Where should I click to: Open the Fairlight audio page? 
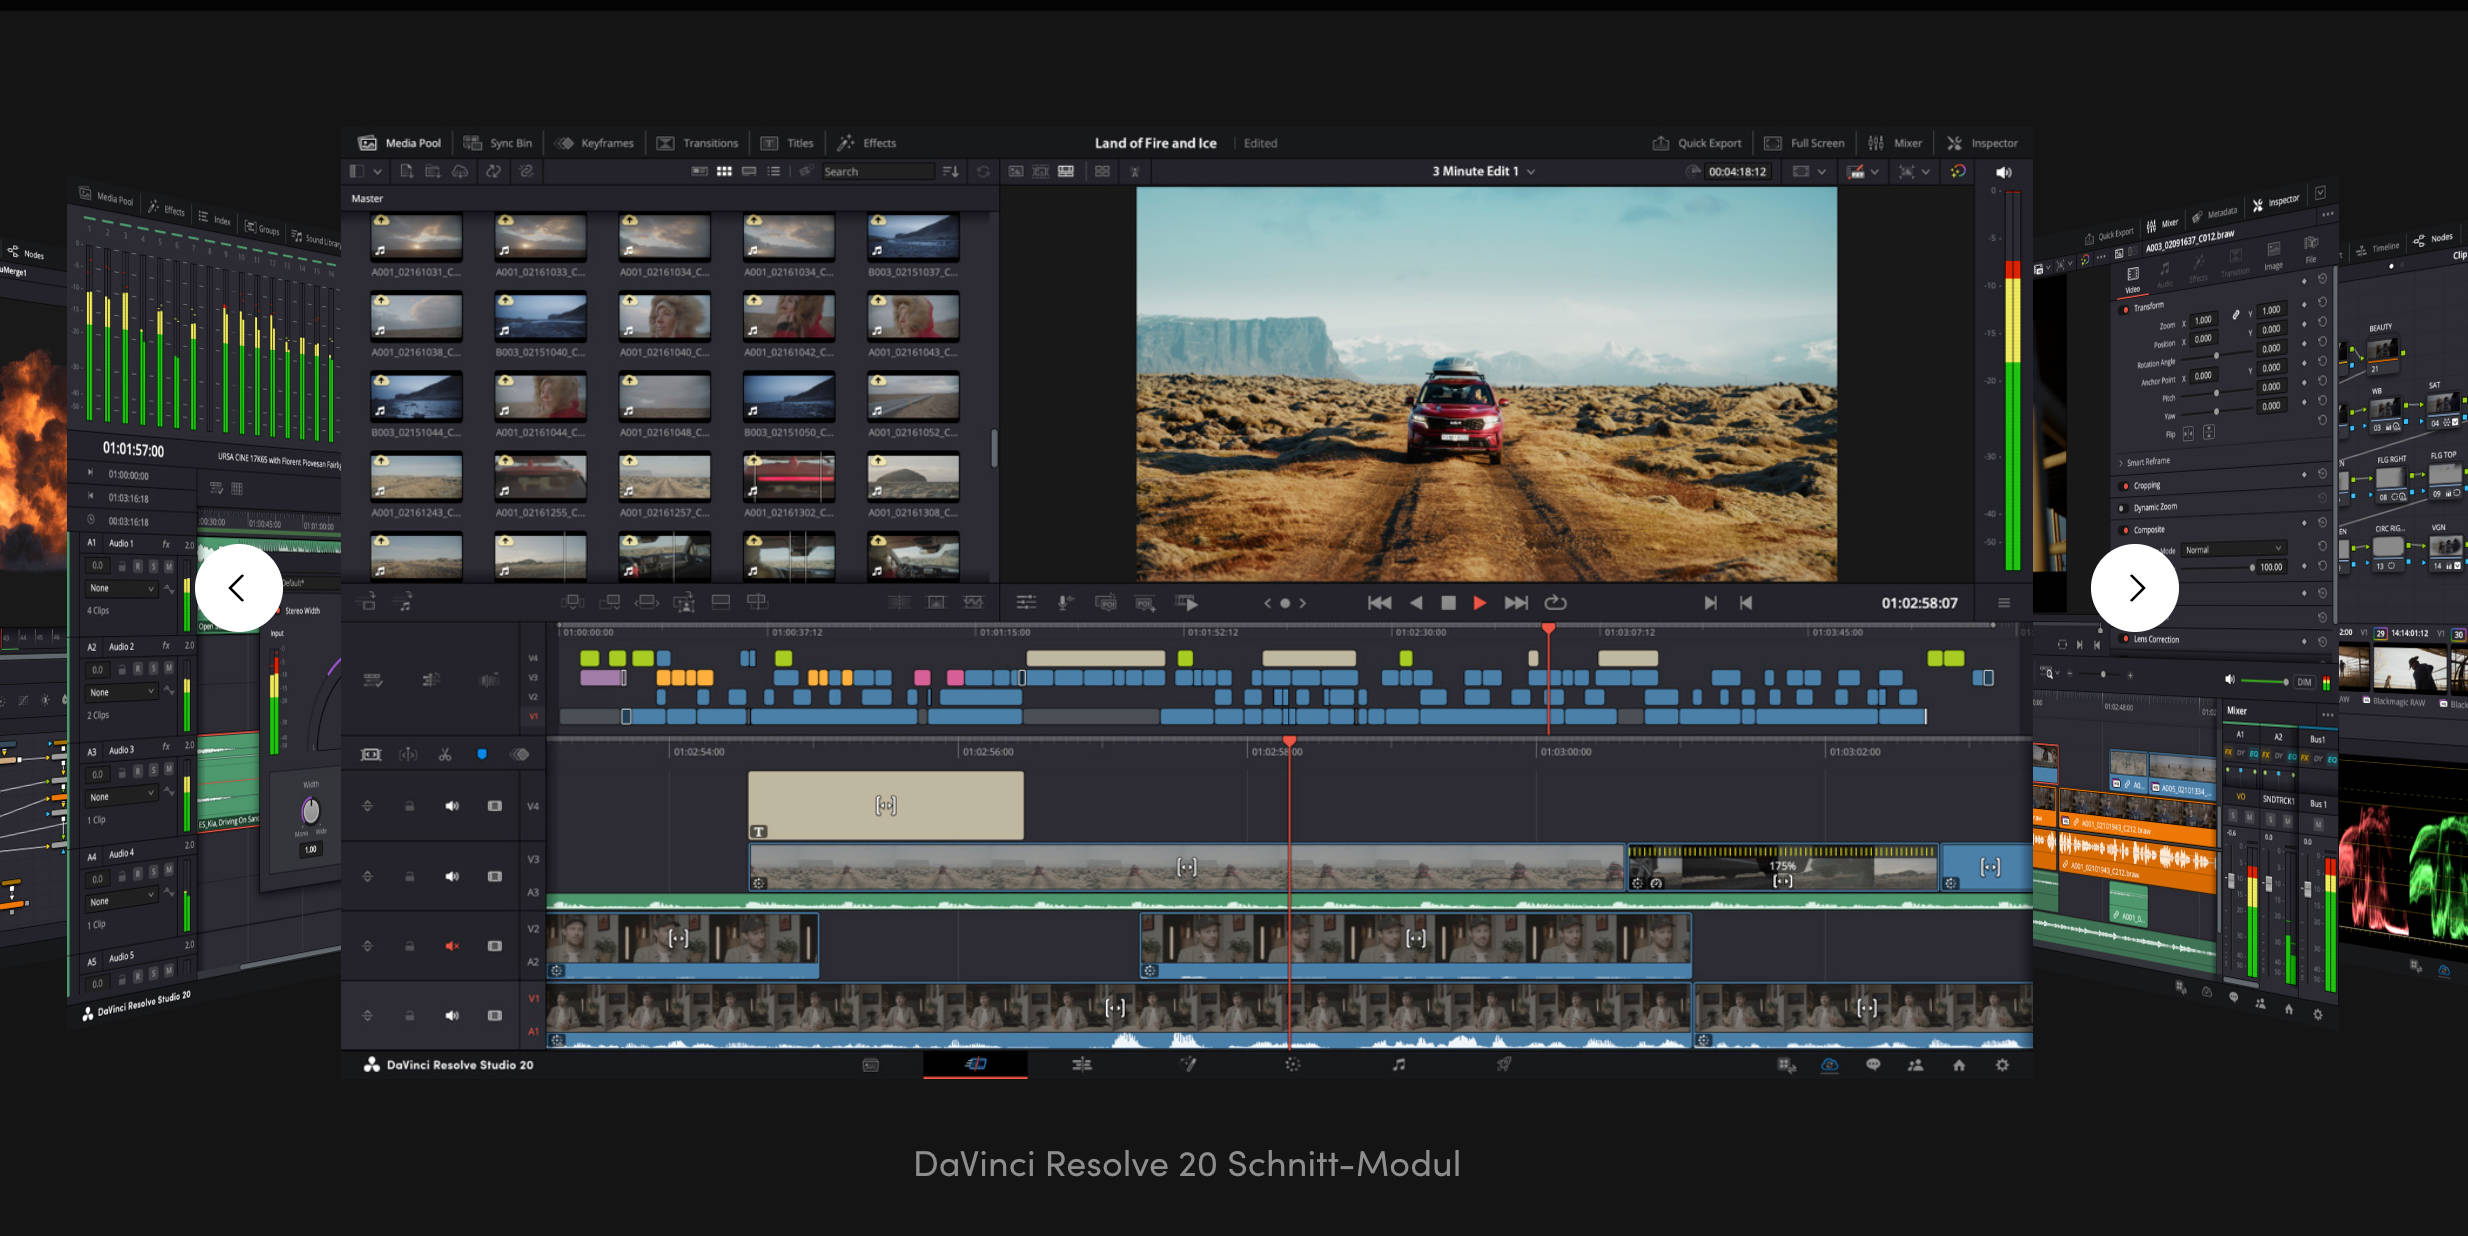(1400, 1065)
